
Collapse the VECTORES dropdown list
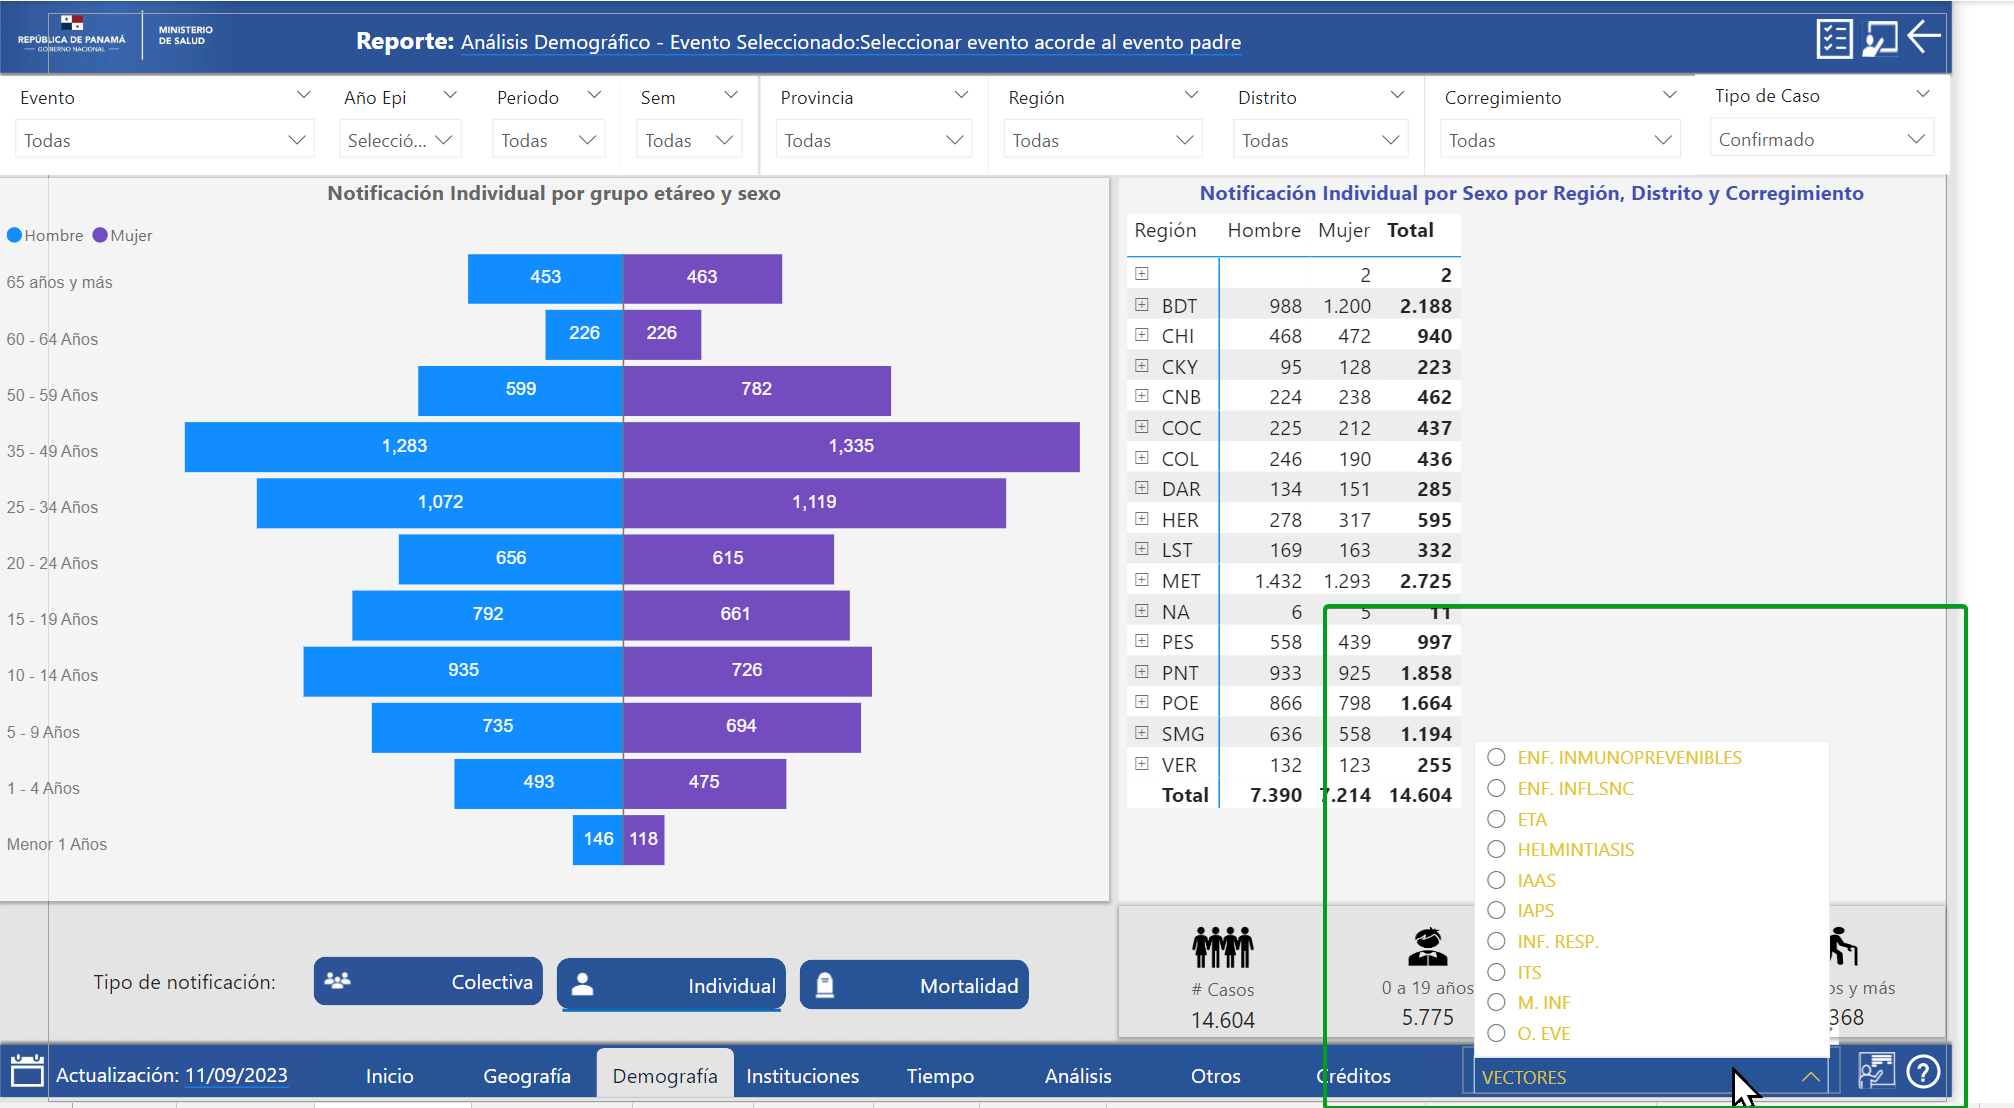[x=1810, y=1077]
